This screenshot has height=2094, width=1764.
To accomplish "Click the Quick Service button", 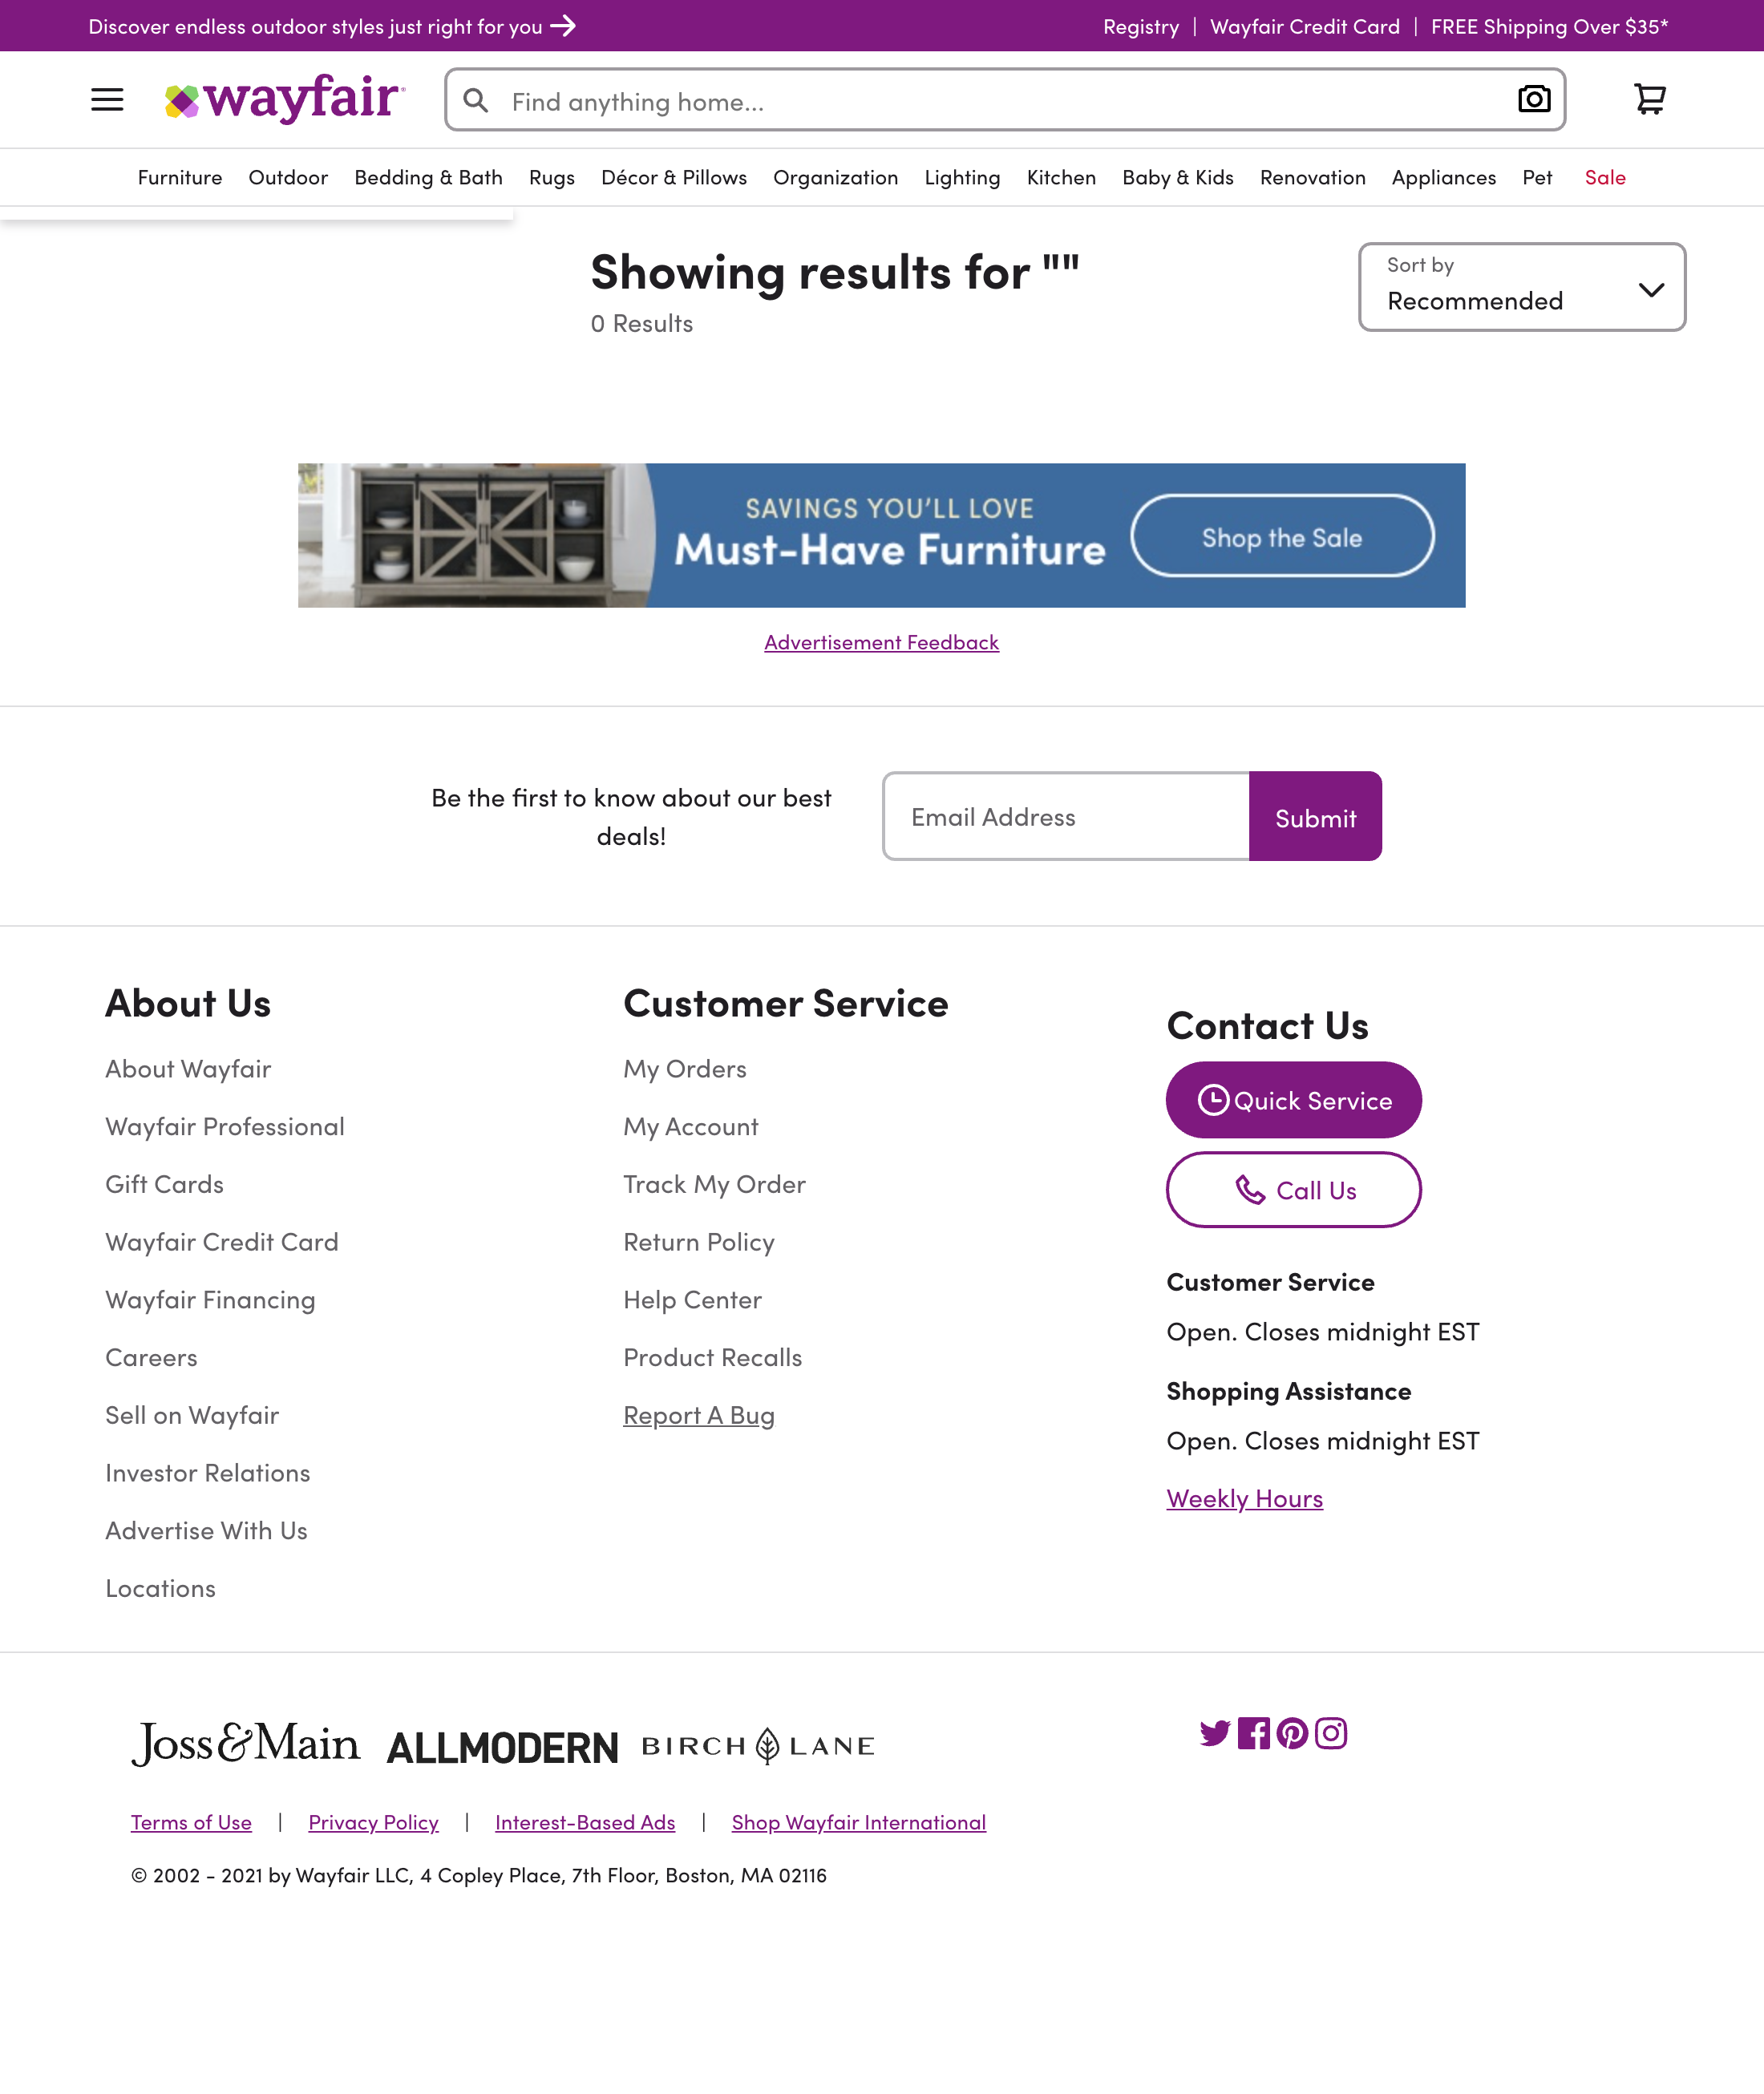I will click(x=1293, y=1098).
